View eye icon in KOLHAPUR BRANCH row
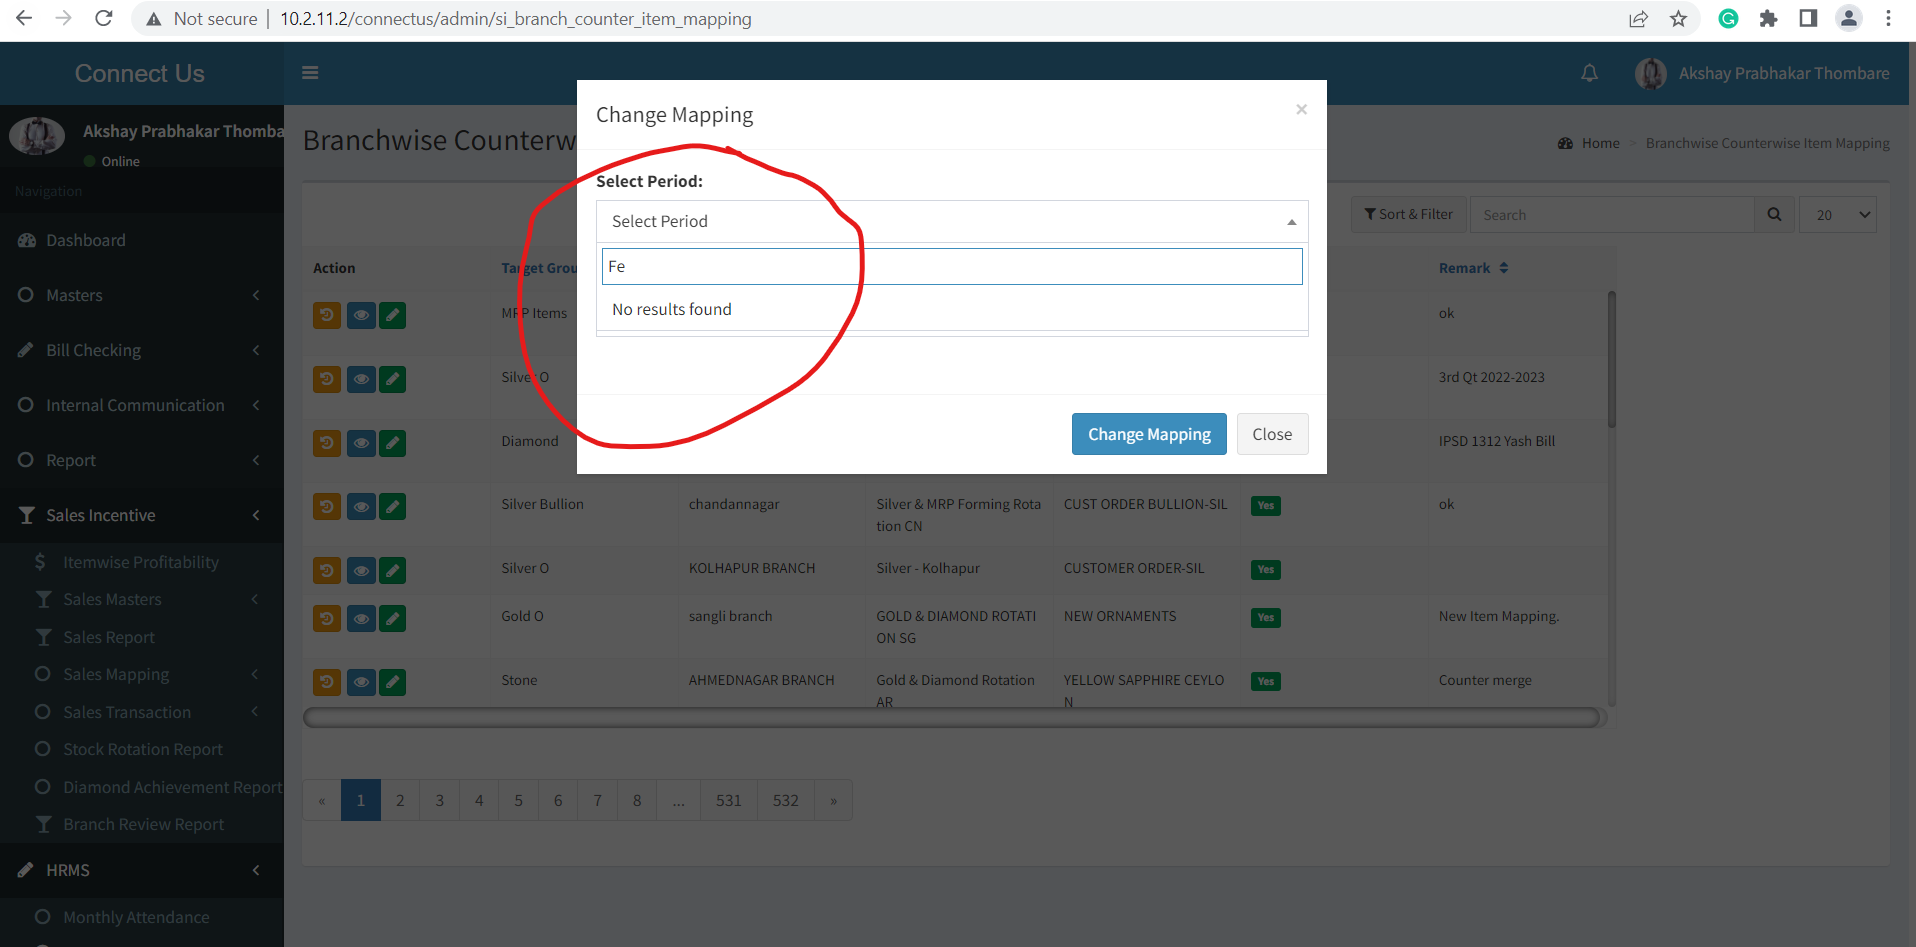The image size is (1916, 947). (x=361, y=571)
